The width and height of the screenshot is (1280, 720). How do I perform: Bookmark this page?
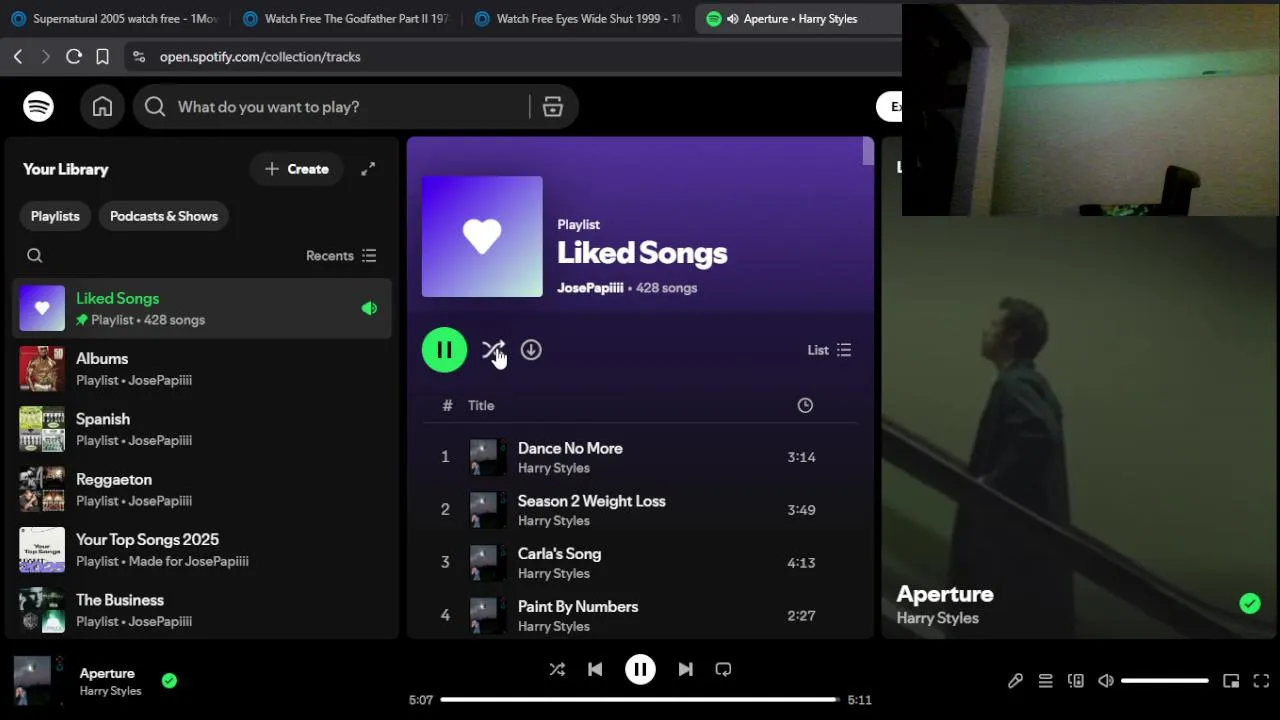[102, 57]
